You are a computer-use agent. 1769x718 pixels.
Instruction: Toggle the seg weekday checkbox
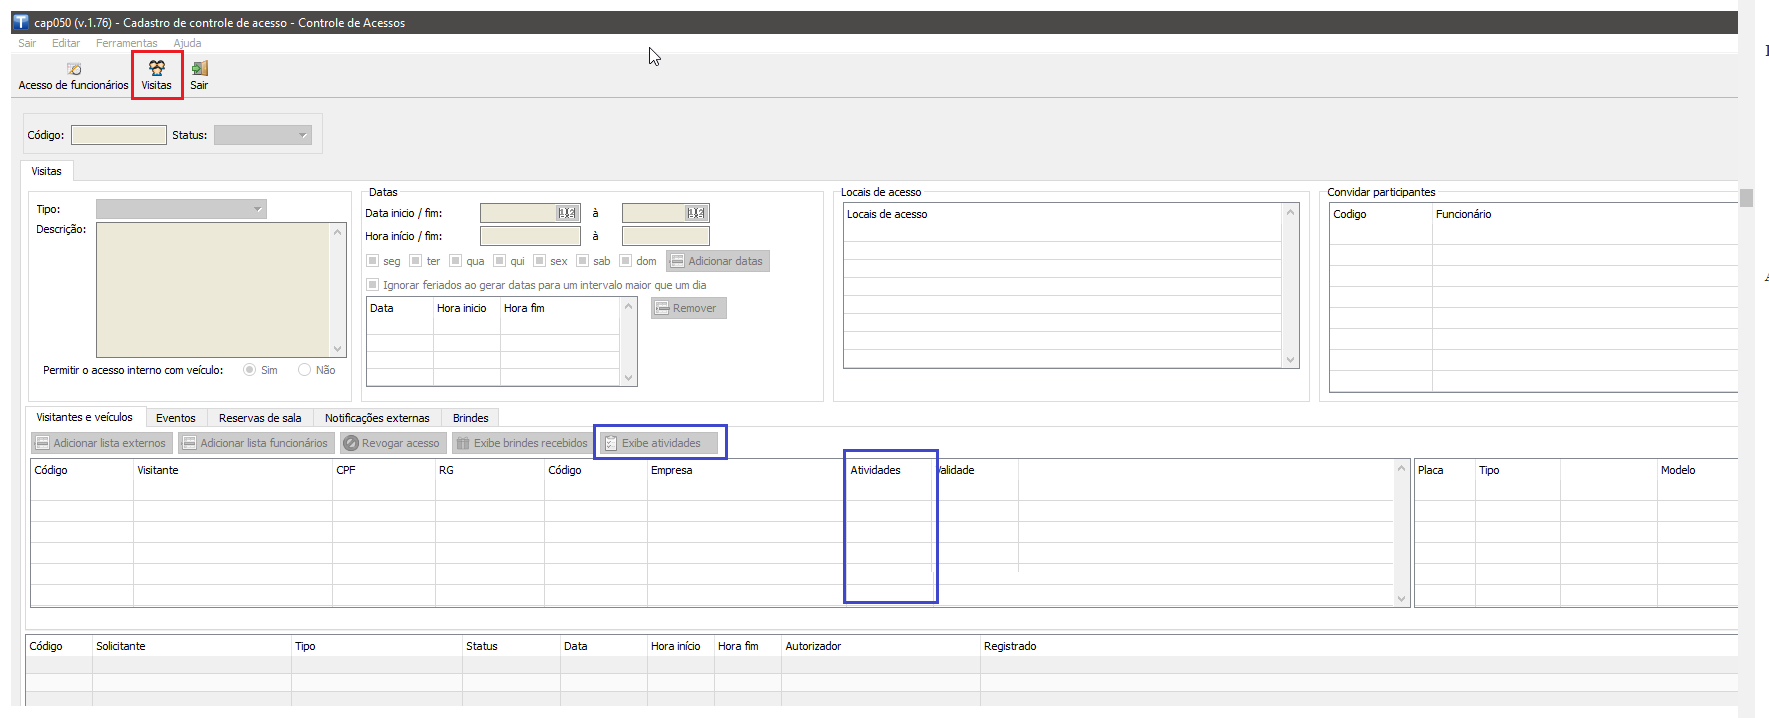(x=373, y=261)
